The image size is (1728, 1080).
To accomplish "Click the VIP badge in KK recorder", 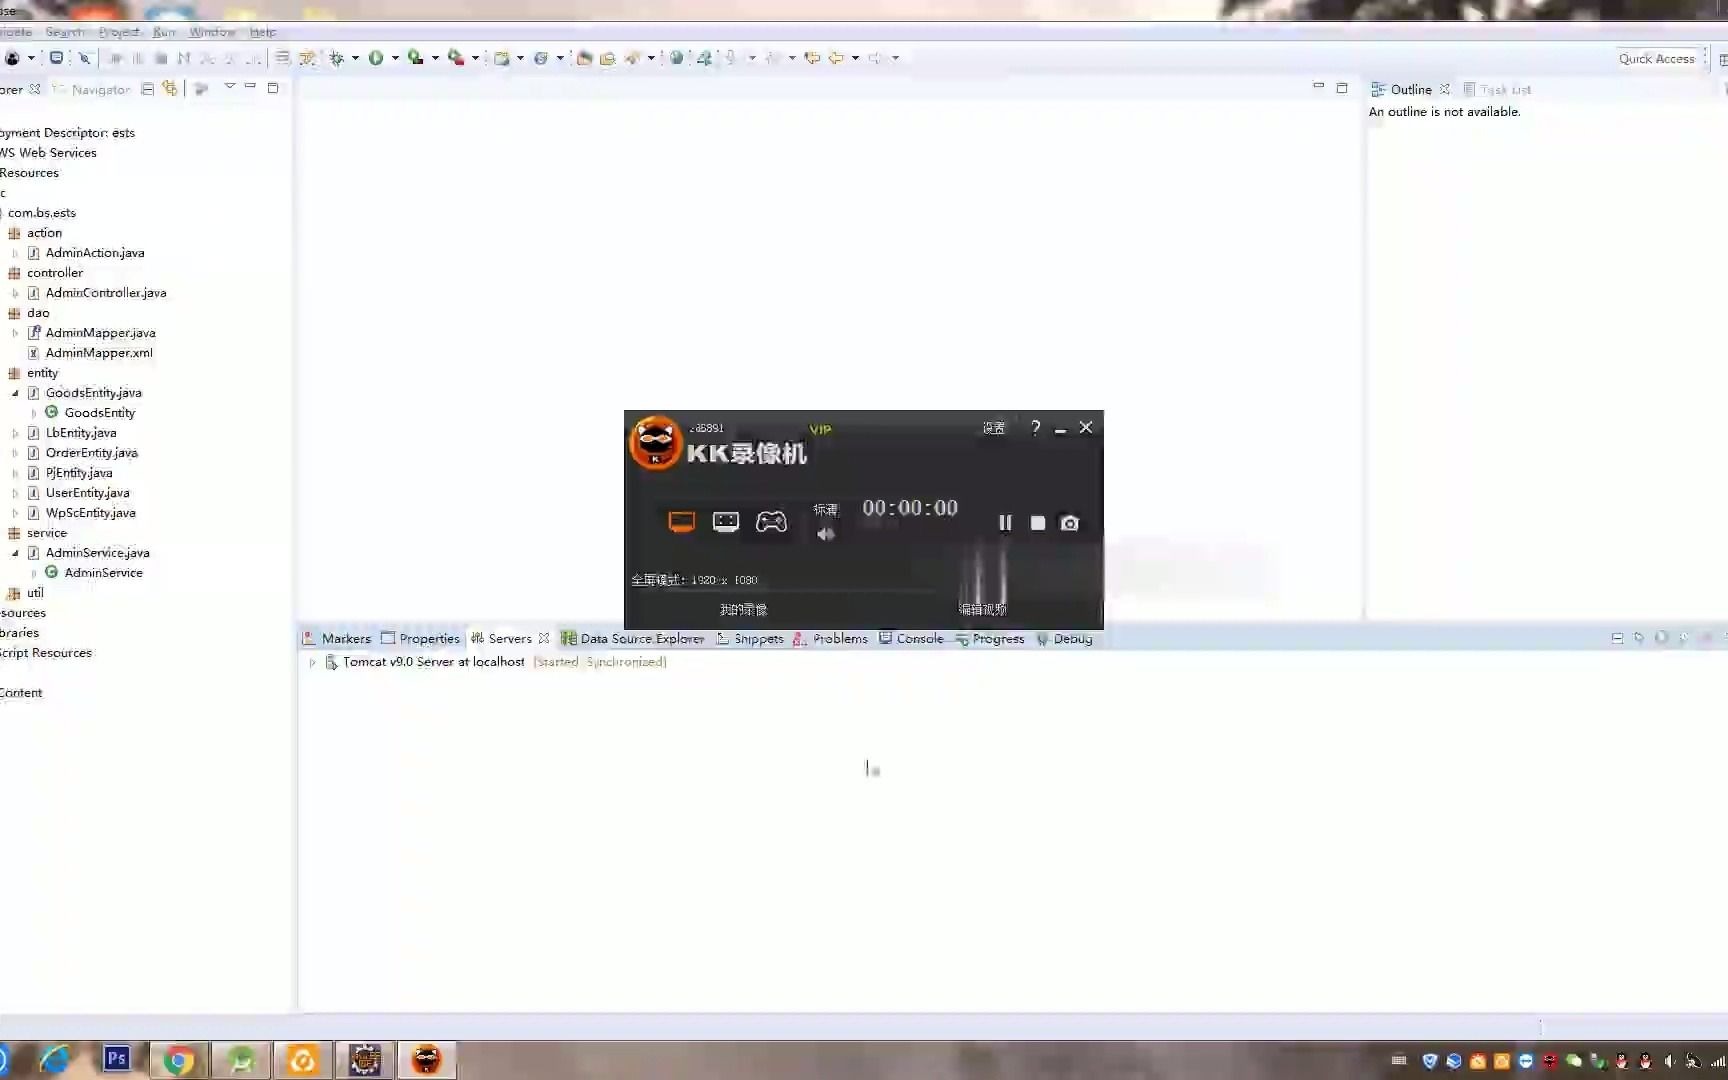I will click(x=820, y=429).
